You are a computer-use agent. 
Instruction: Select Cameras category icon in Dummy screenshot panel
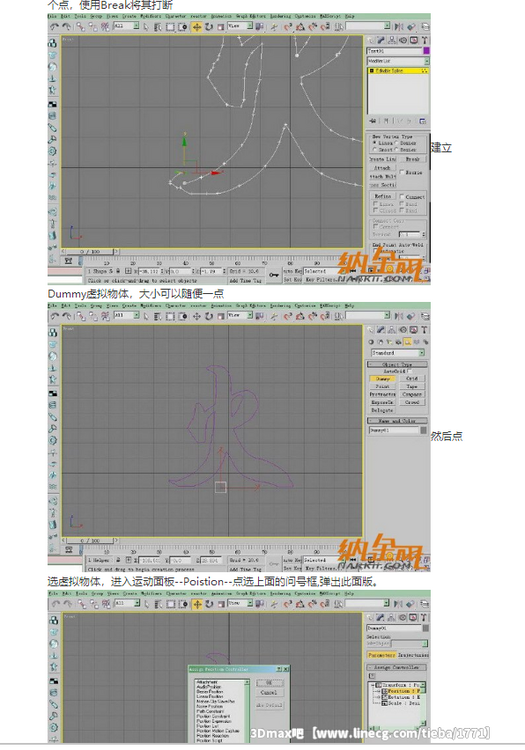(x=398, y=342)
